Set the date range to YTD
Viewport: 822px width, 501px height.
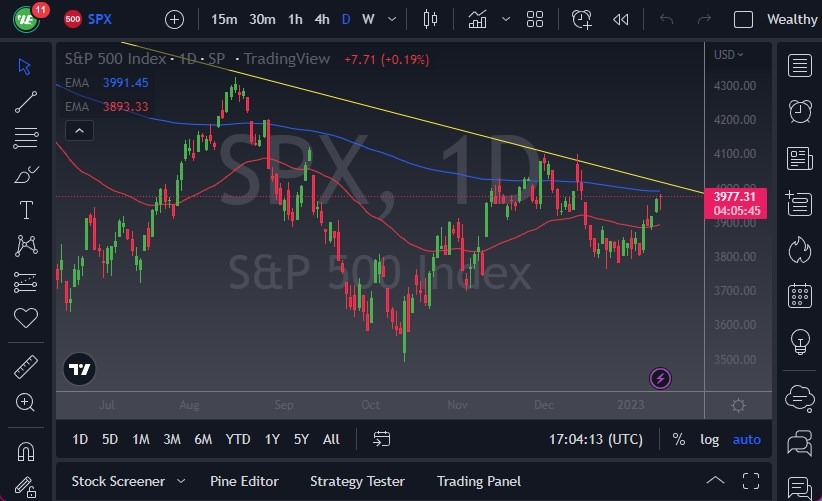238,439
